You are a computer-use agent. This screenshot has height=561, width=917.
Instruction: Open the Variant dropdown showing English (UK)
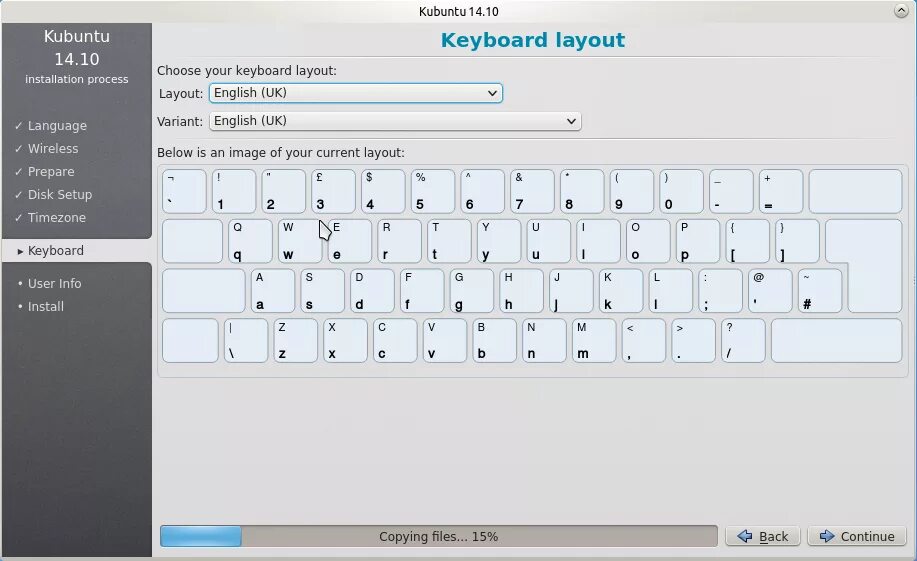[395, 121]
